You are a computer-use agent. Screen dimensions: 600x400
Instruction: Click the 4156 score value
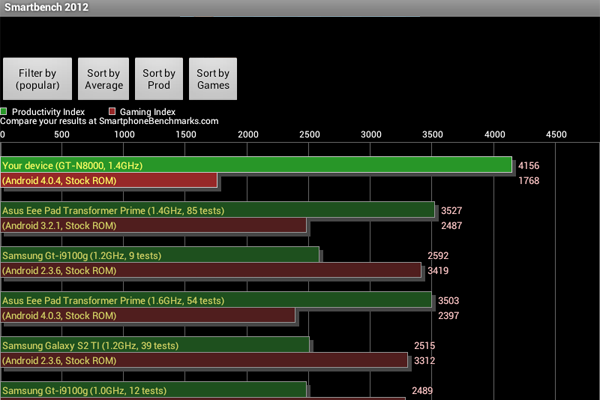528,166
